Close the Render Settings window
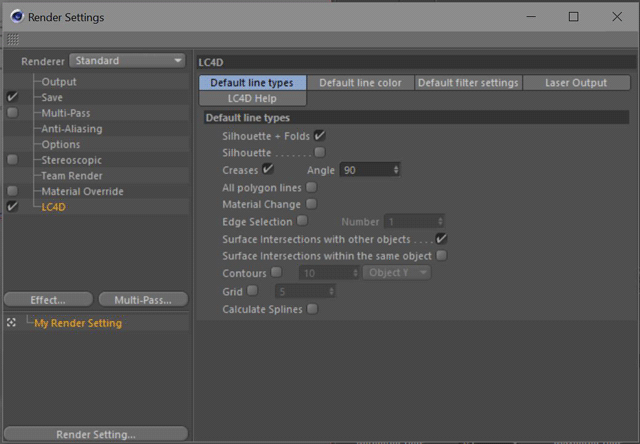The image size is (640, 444). point(617,16)
